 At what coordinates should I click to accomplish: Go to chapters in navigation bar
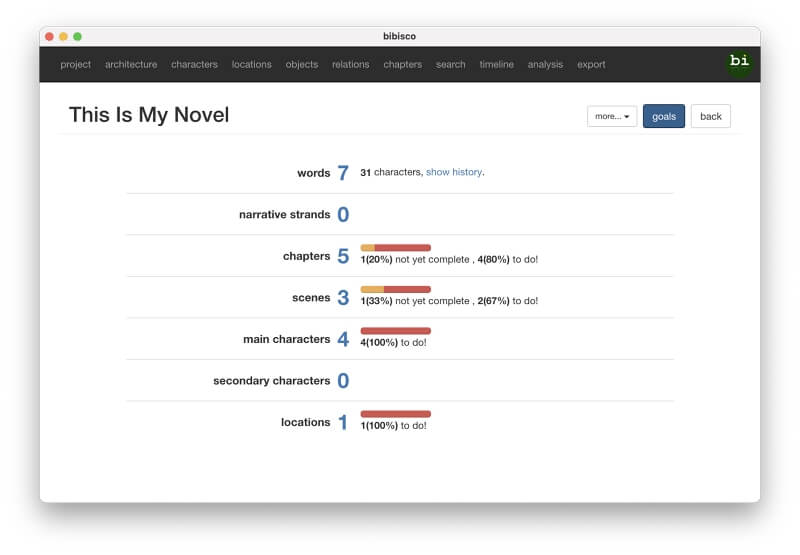[403, 64]
